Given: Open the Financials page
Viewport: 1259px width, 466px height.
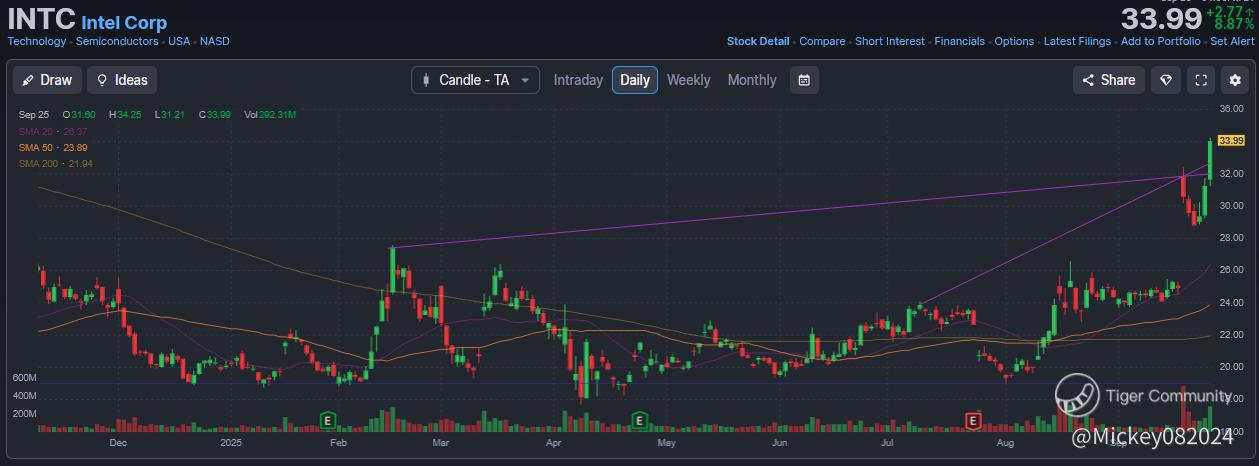Looking at the screenshot, I should point(960,41).
